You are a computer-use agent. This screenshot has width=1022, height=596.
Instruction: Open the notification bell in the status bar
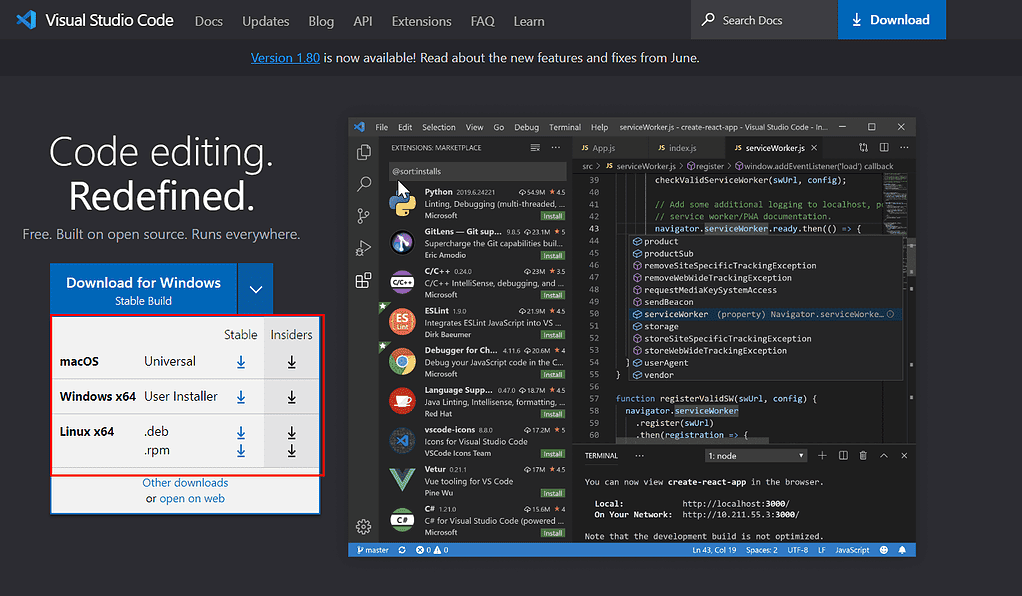point(901,549)
